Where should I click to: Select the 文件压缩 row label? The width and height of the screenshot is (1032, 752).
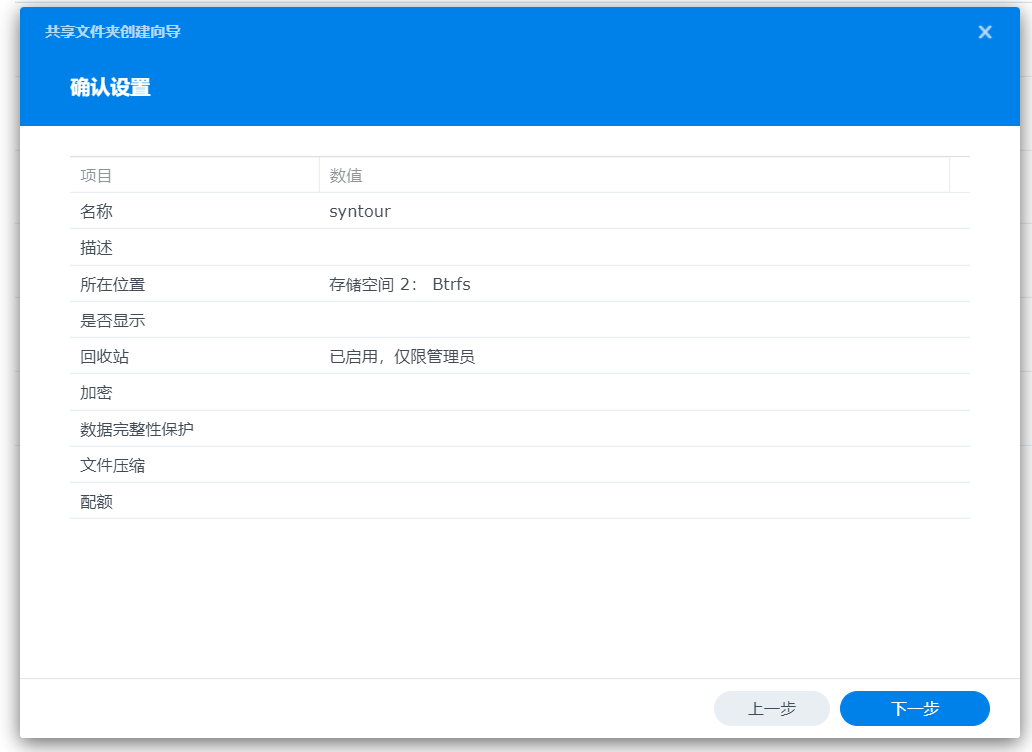(113, 465)
